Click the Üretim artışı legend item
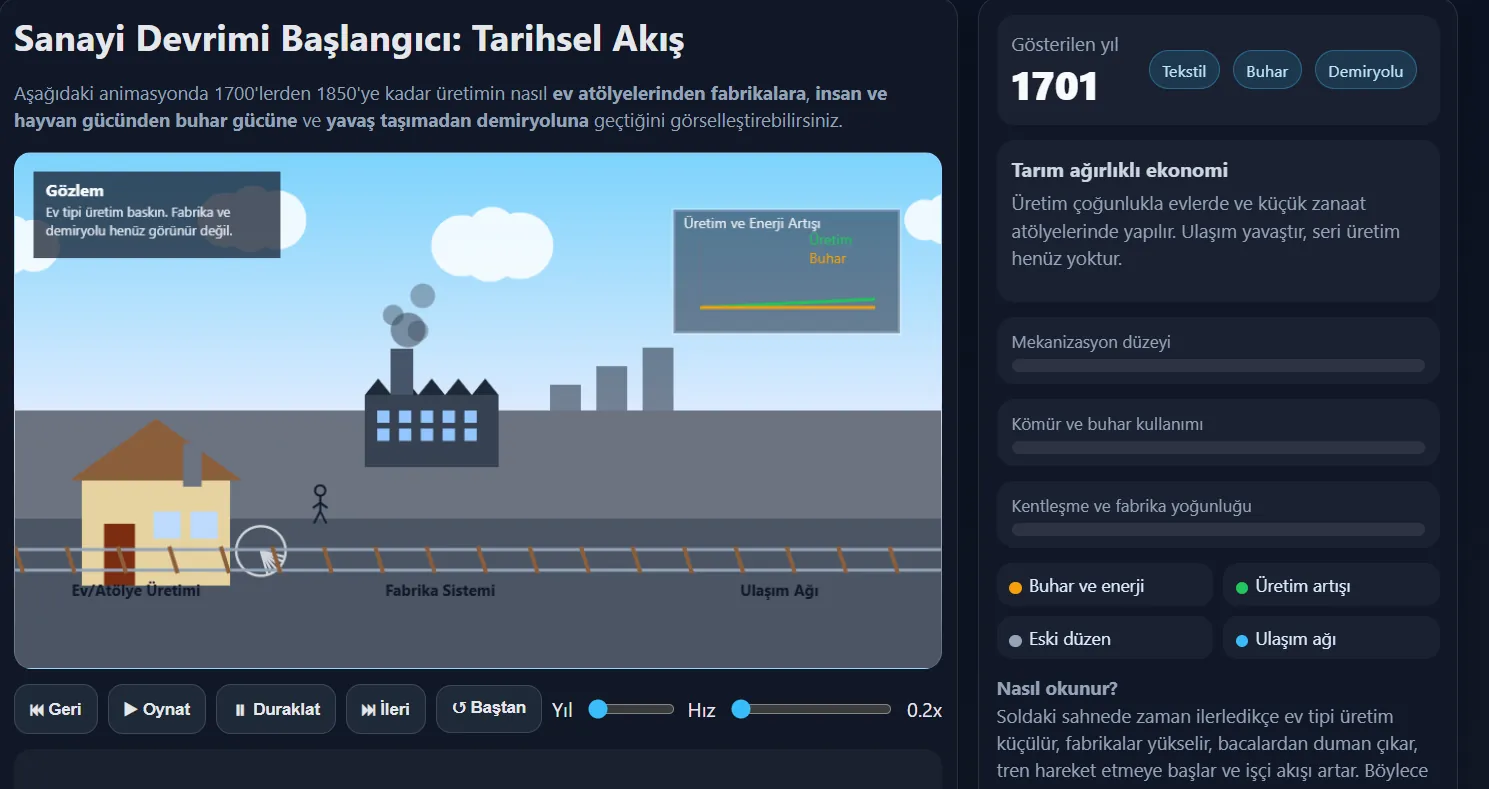The image size is (1489, 789). 1331,586
